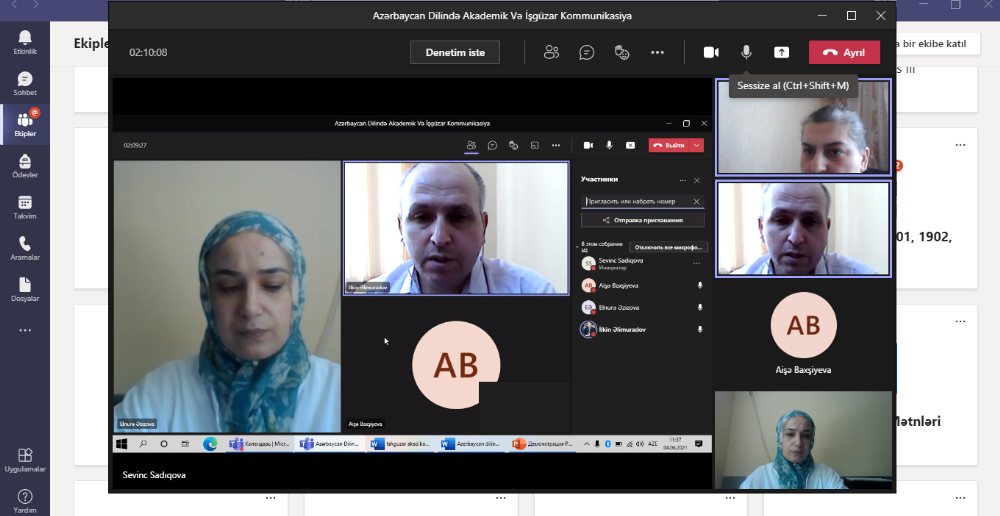Toggle mic icon beside Elnurə Əzizova in list

[700, 307]
